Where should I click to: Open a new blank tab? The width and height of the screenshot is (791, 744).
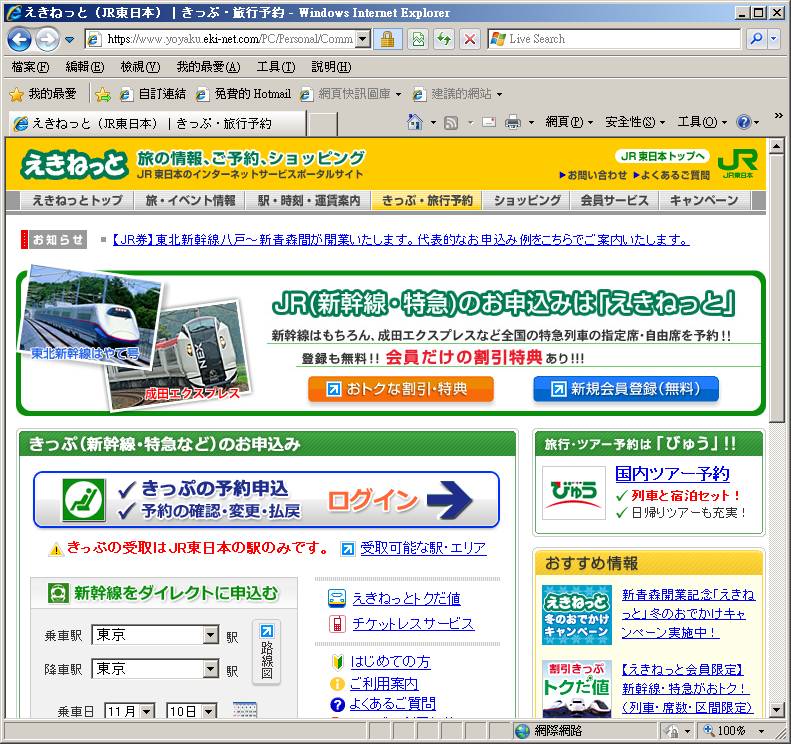coord(322,124)
